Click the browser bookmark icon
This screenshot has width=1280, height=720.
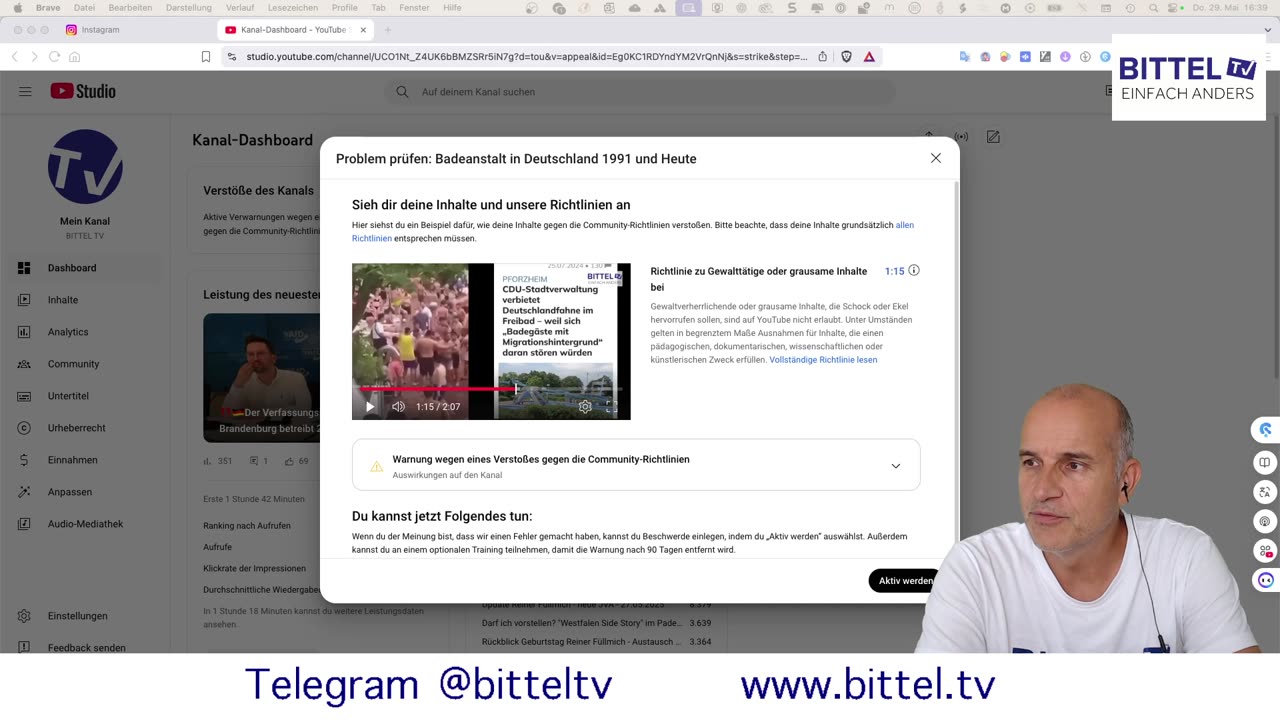(x=206, y=57)
